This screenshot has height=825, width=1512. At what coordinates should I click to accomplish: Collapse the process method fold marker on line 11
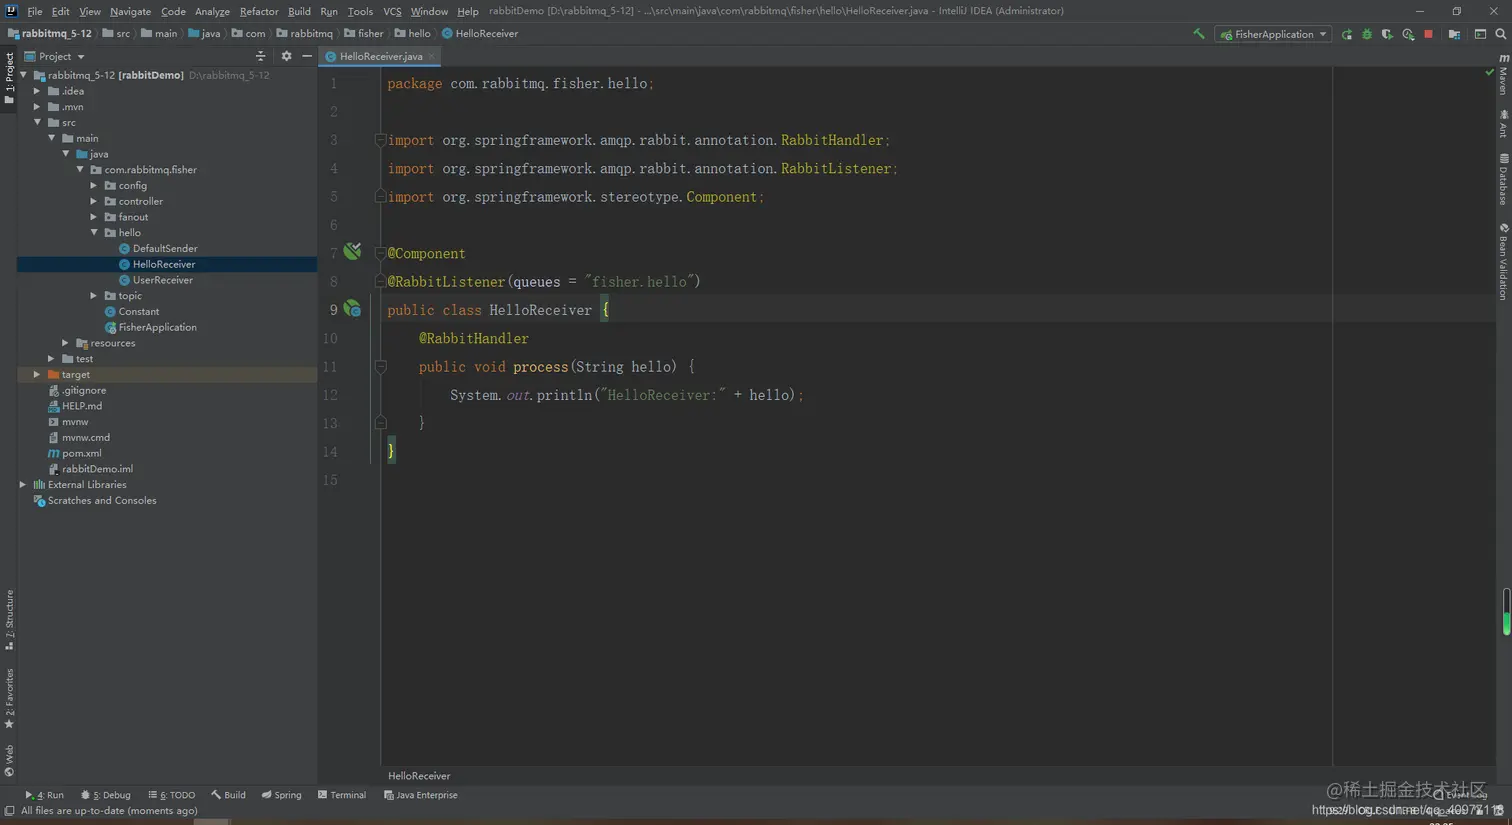coord(380,367)
